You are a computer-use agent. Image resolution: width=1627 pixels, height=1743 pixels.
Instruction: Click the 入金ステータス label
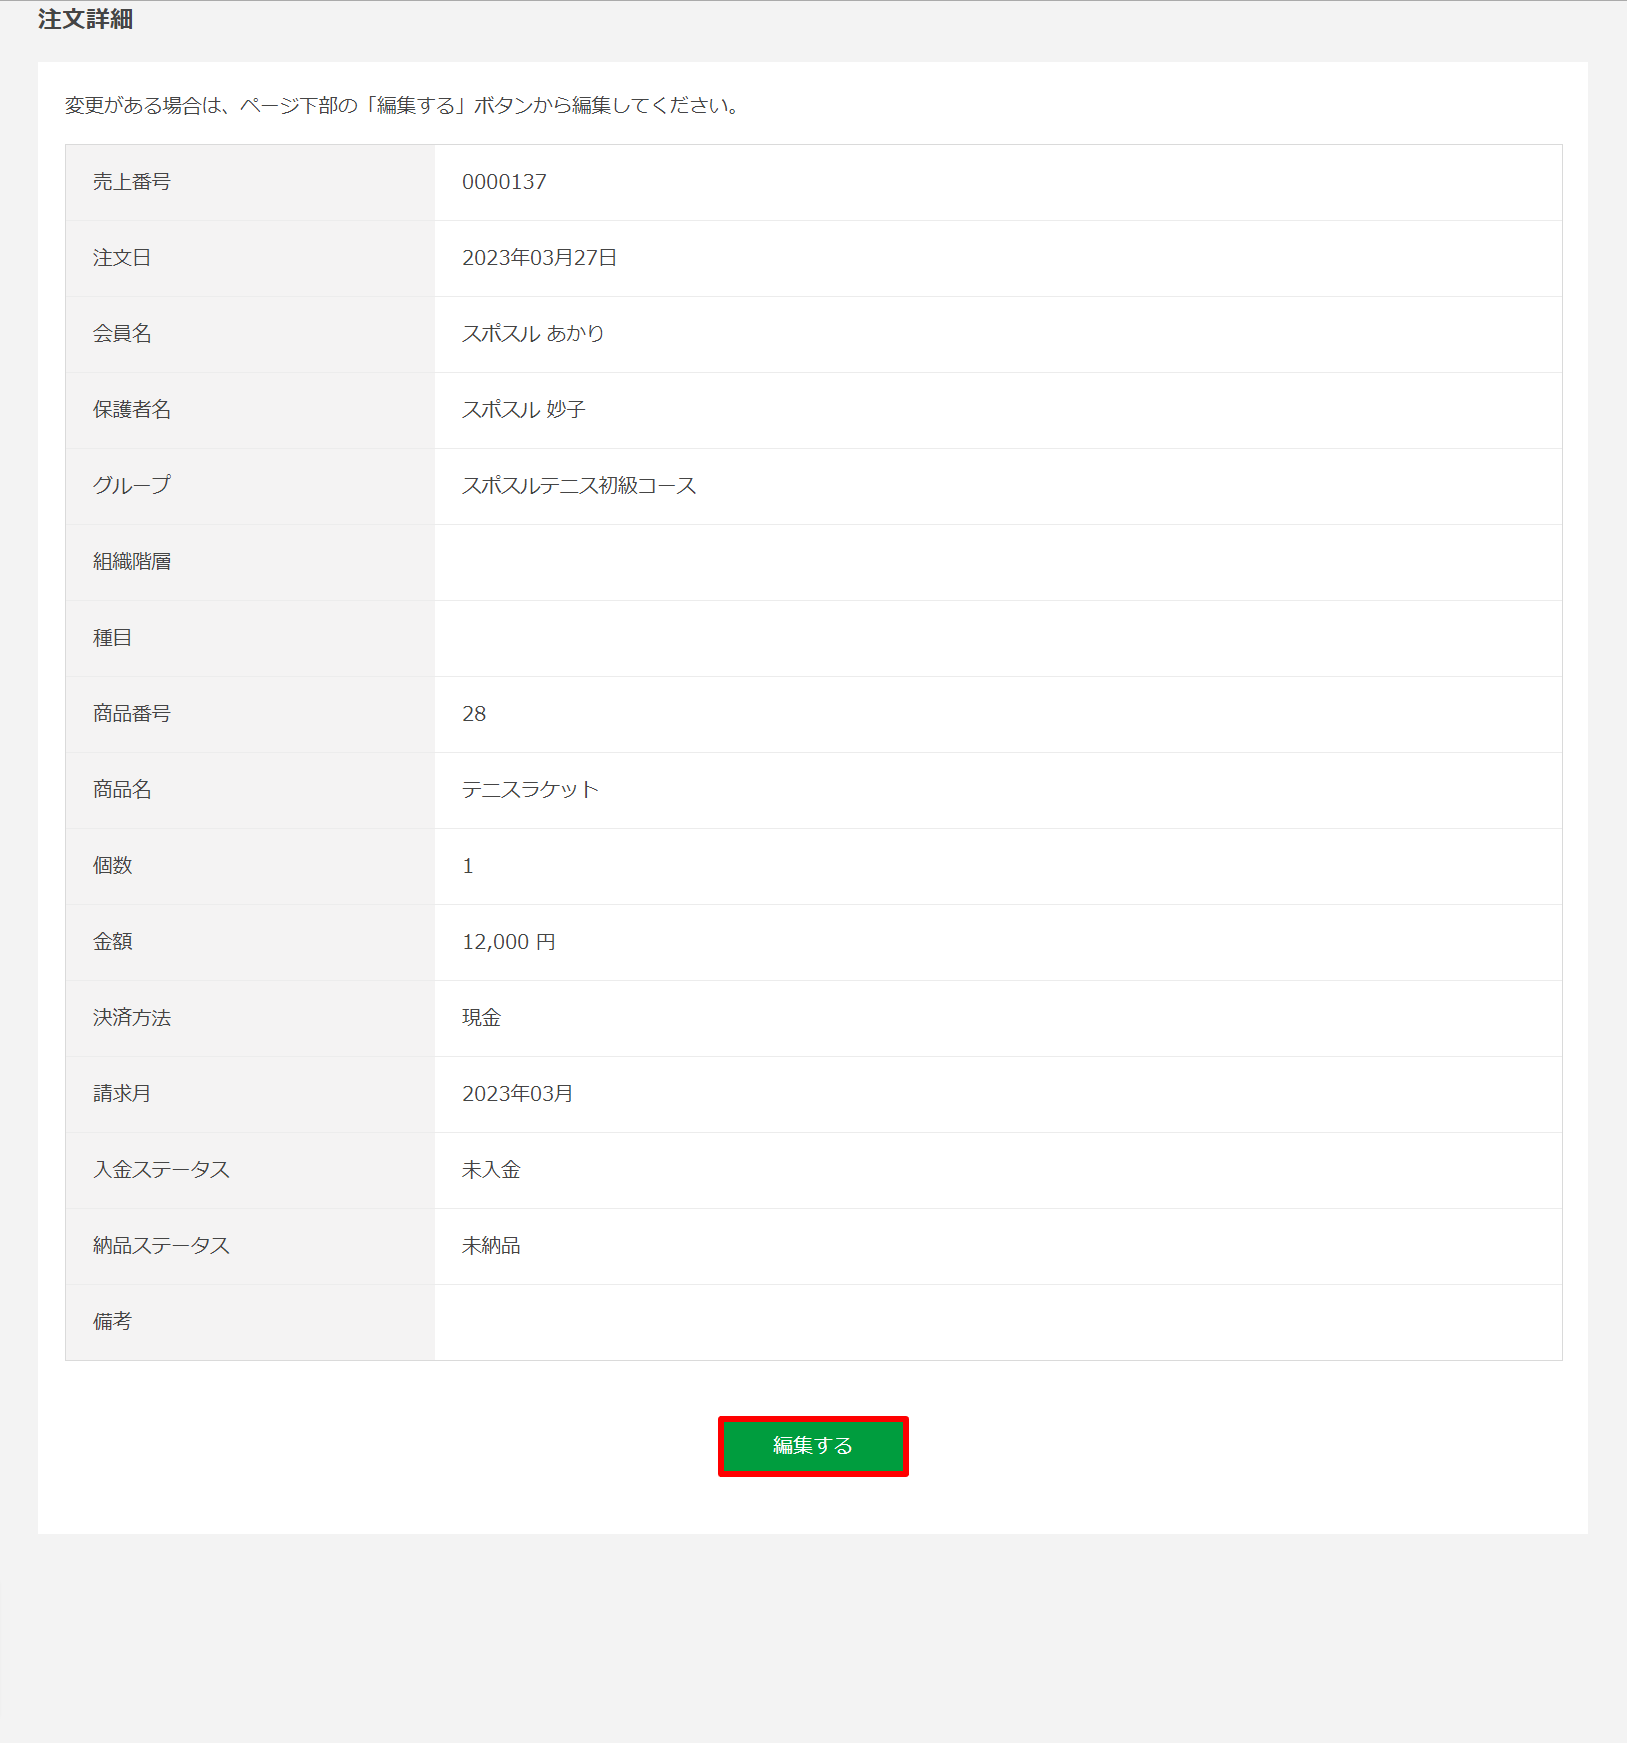(161, 1170)
